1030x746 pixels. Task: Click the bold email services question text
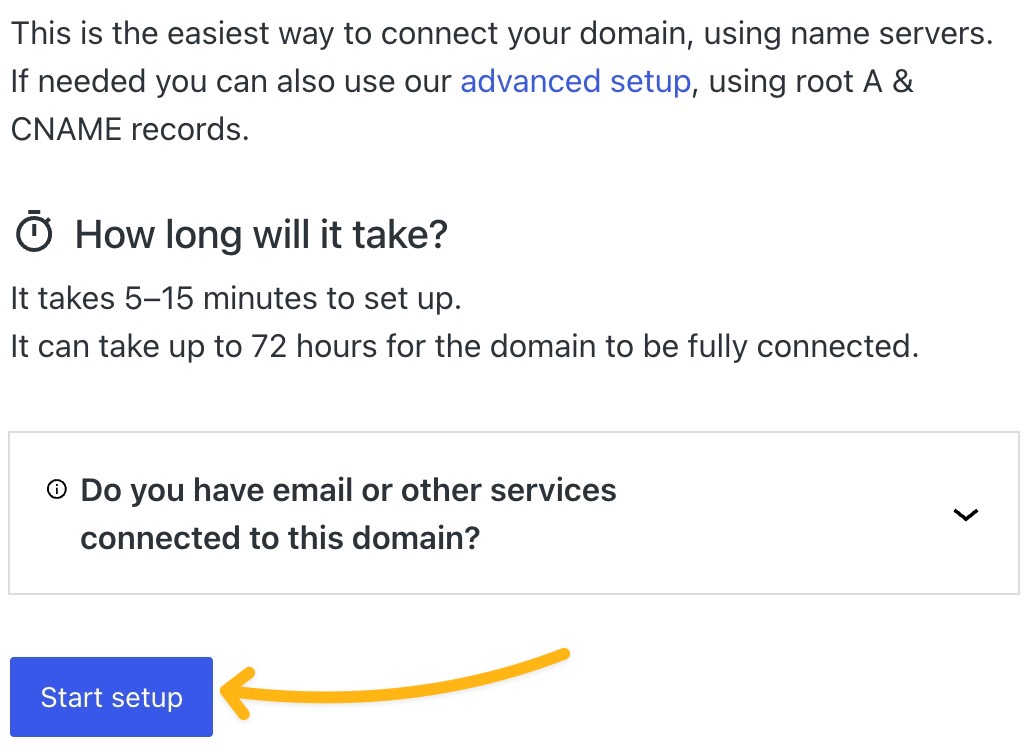pos(348,513)
